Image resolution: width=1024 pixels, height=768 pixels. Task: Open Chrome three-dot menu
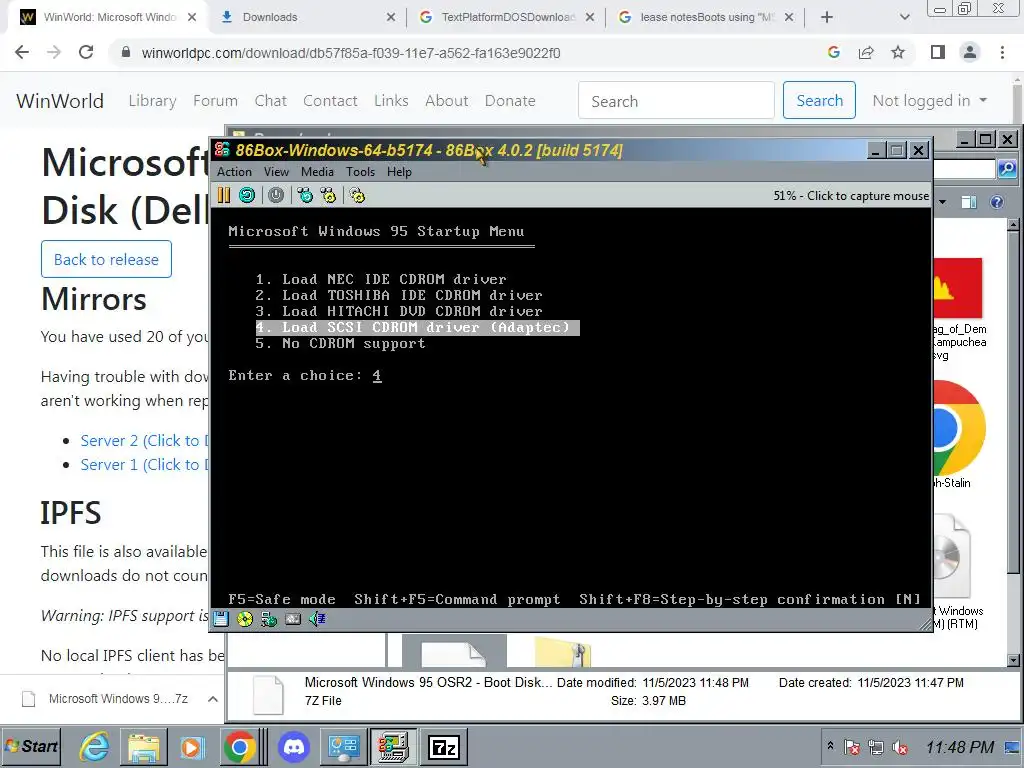[1002, 52]
